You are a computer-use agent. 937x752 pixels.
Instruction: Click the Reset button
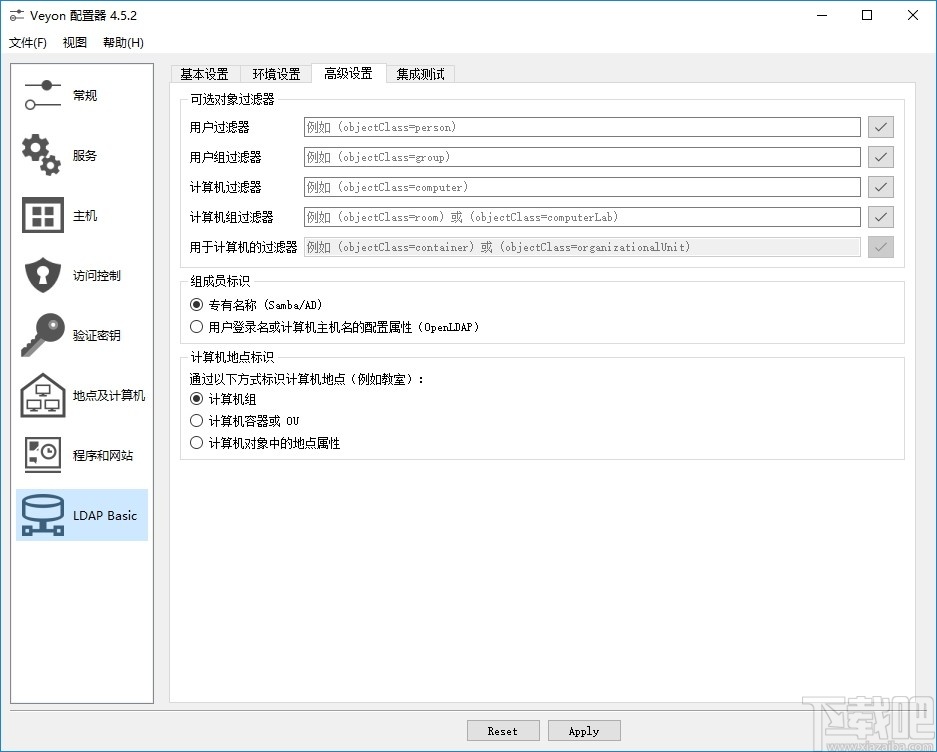click(x=503, y=730)
